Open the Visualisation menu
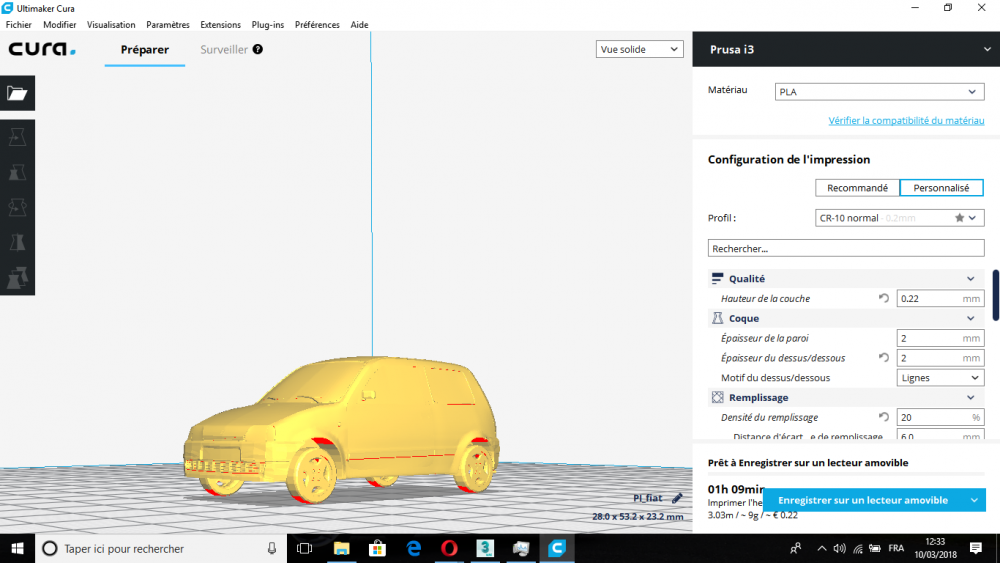The width and height of the screenshot is (1000, 563). pos(111,24)
